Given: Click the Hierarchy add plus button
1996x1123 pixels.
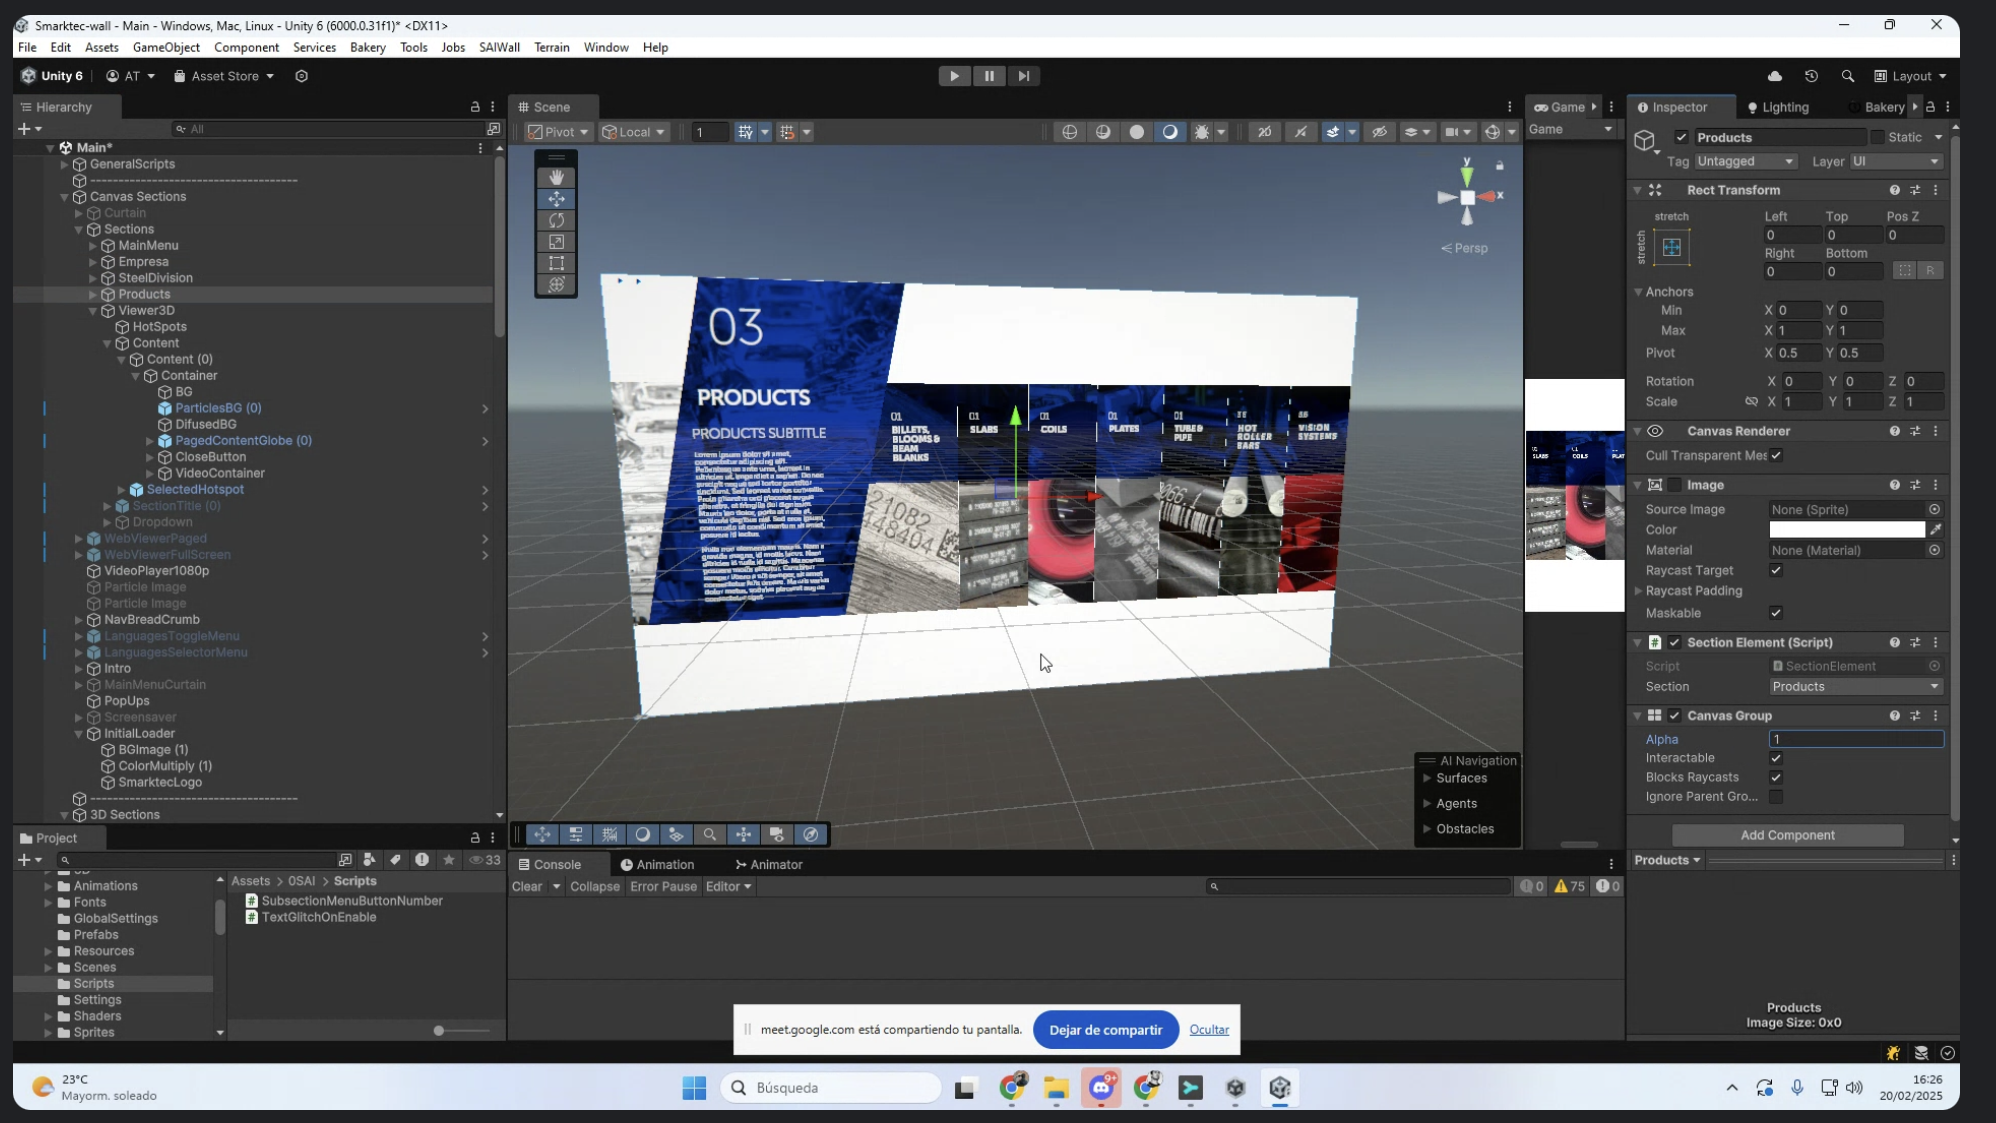Looking at the screenshot, I should 24,129.
